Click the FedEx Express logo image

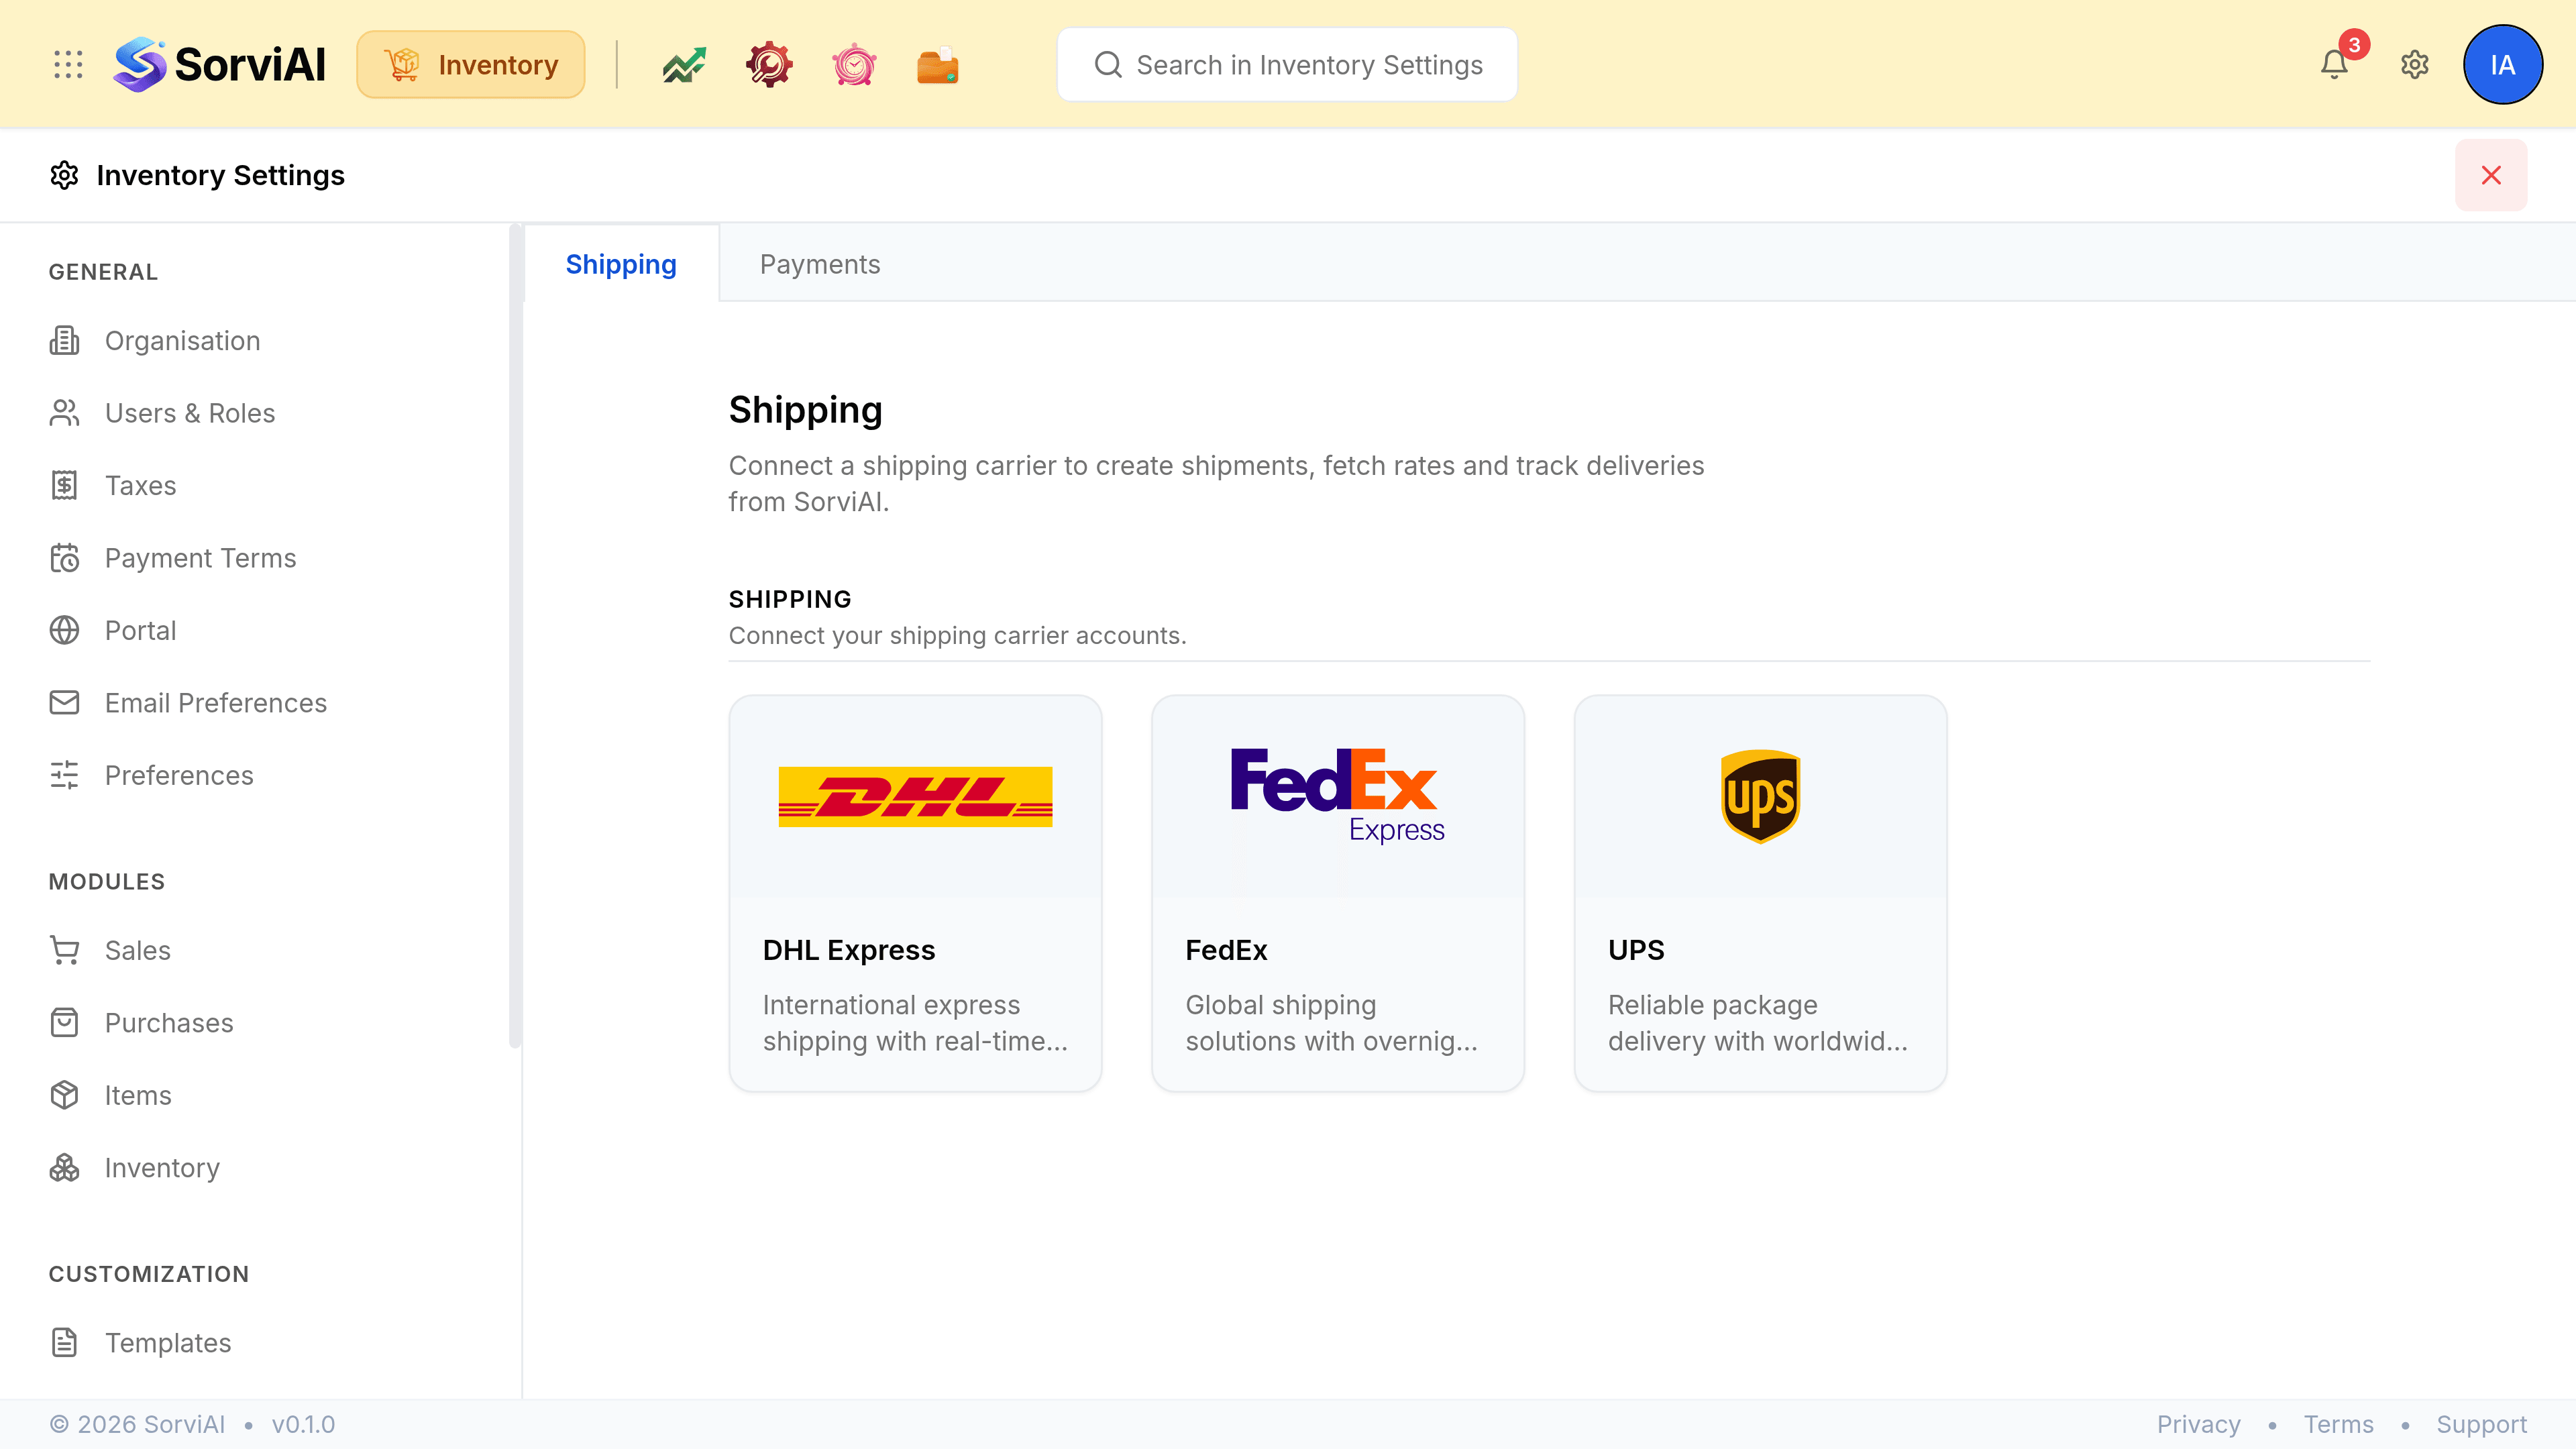point(1338,796)
